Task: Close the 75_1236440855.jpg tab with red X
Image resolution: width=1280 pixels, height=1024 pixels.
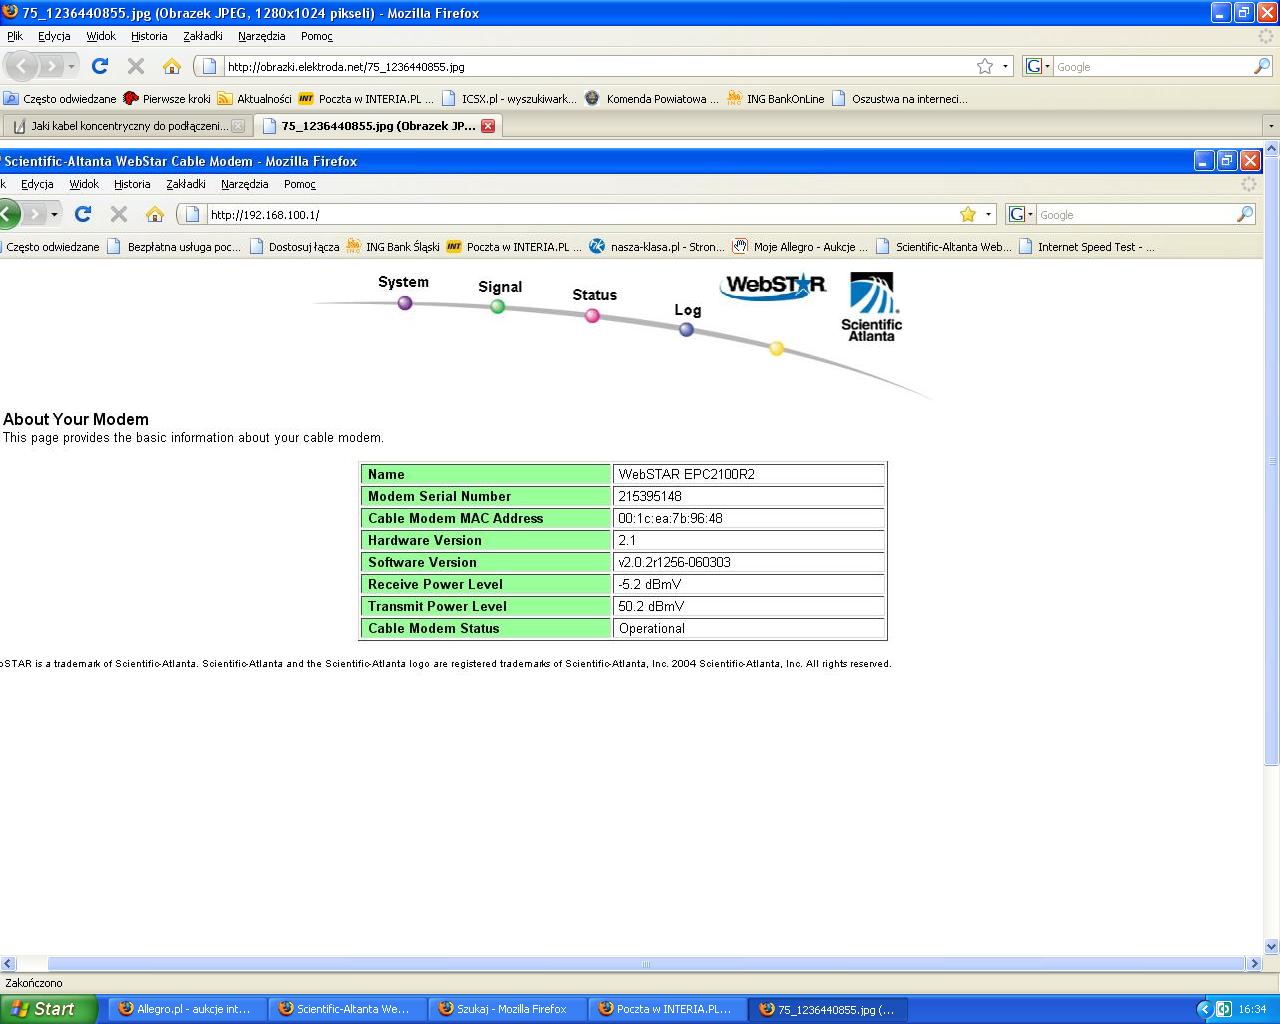Action: click(x=488, y=126)
